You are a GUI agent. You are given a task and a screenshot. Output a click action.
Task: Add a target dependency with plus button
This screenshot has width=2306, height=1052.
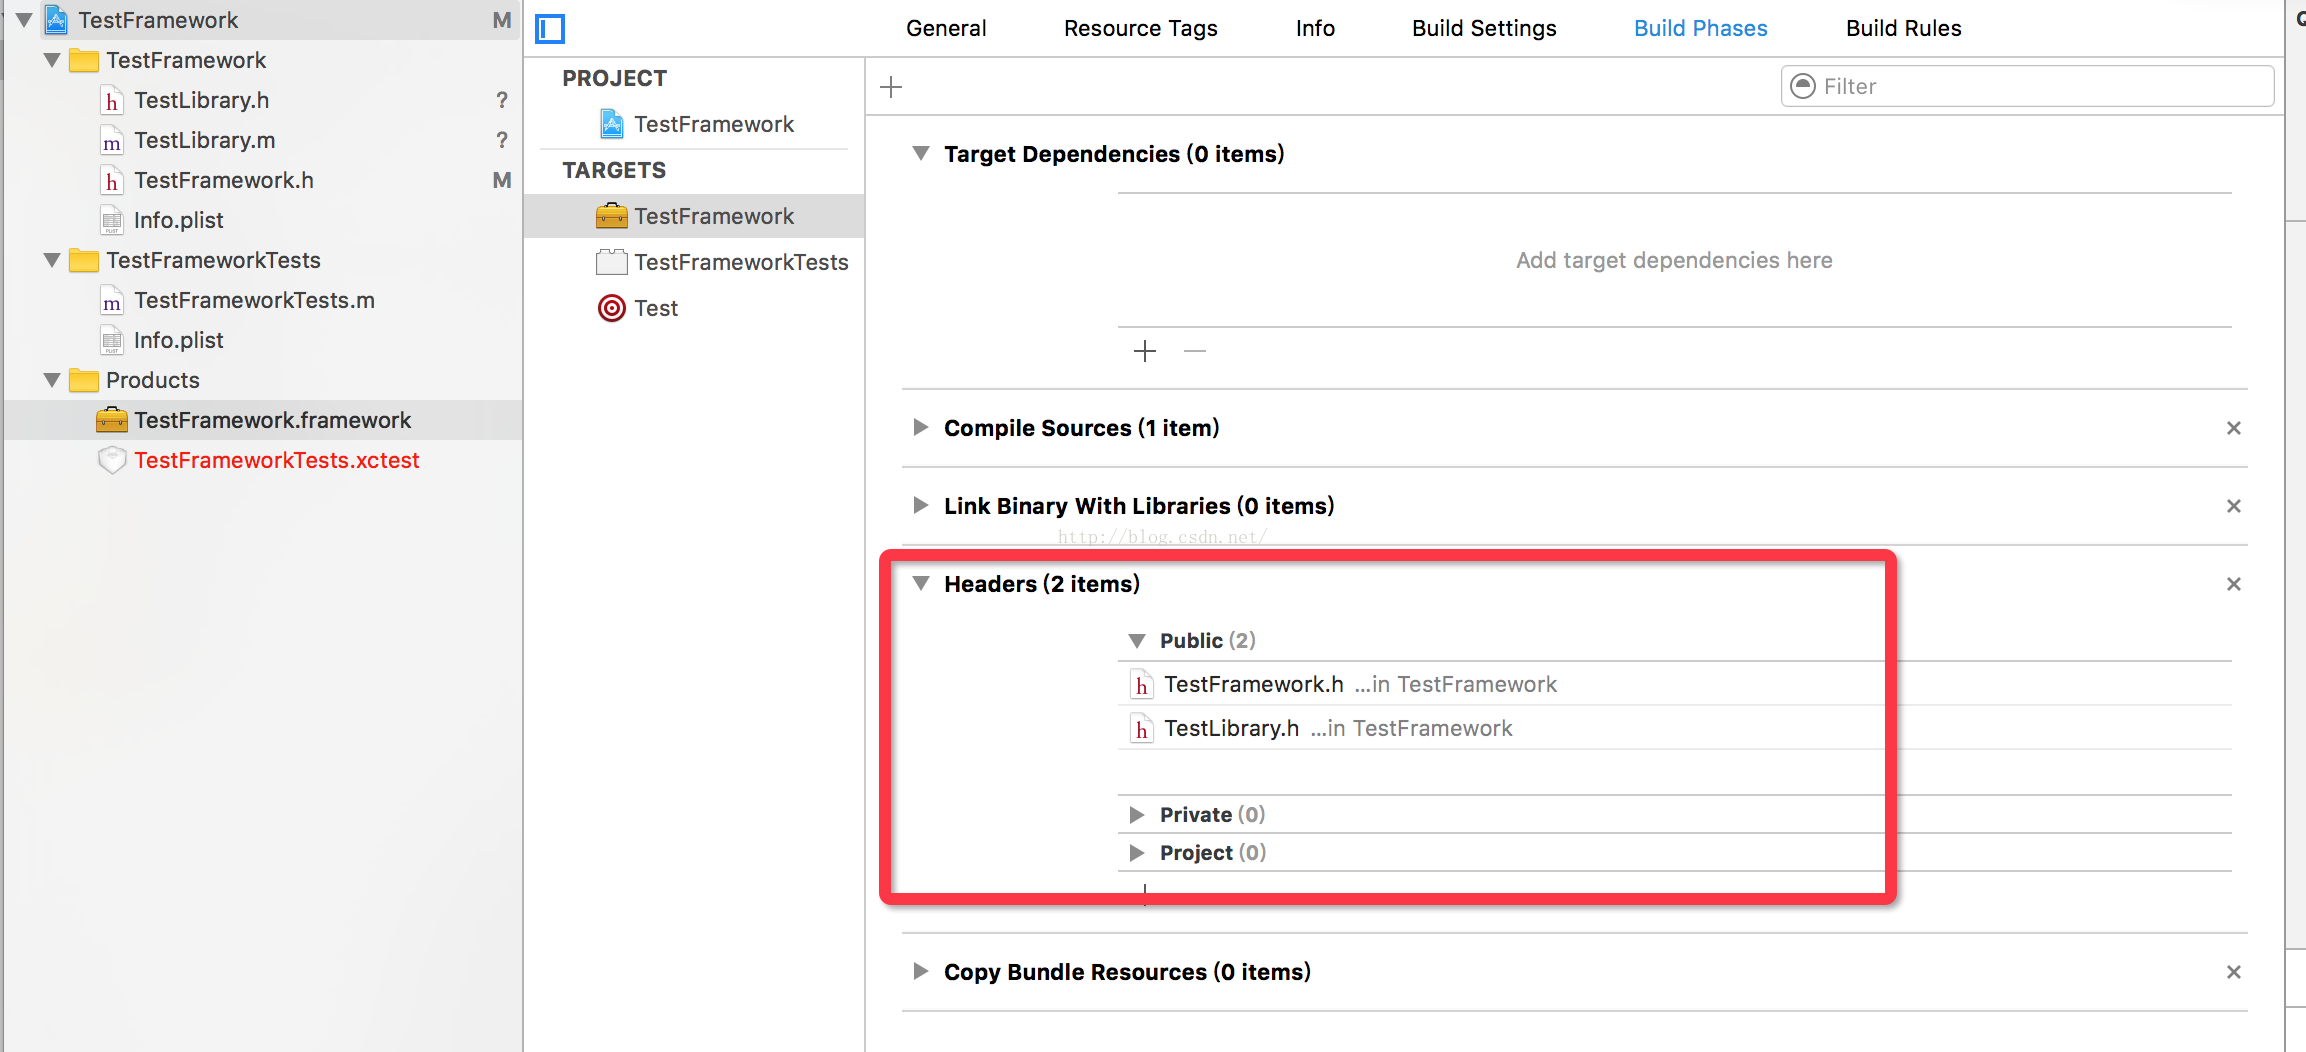click(1145, 351)
